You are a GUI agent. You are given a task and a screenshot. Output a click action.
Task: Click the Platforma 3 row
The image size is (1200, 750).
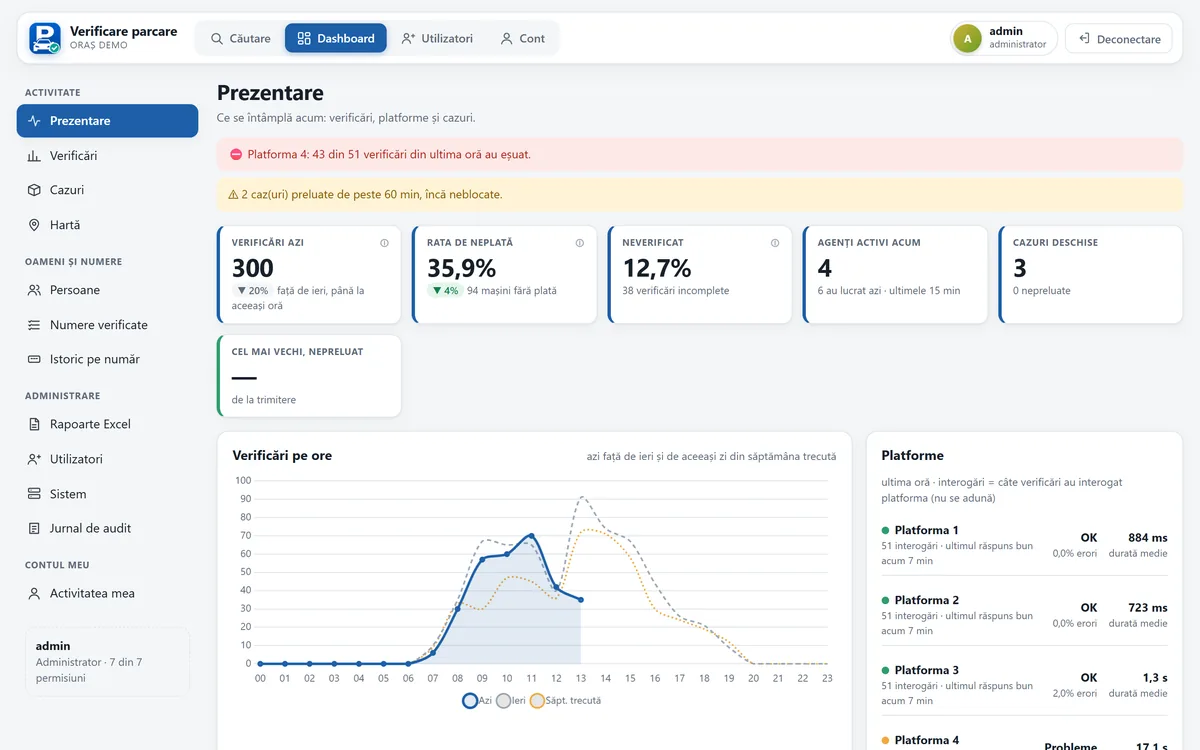(x=1024, y=685)
